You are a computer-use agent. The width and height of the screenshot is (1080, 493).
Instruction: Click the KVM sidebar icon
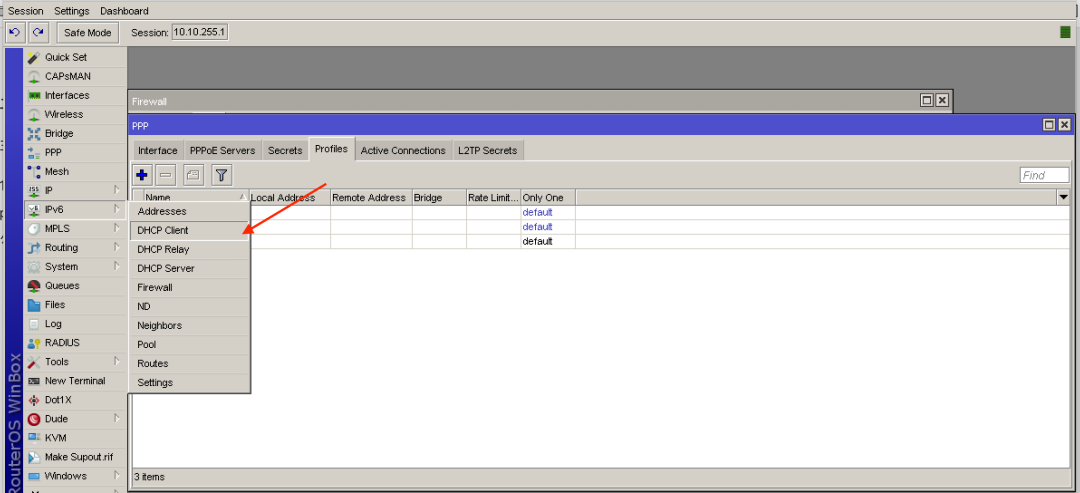coord(34,438)
